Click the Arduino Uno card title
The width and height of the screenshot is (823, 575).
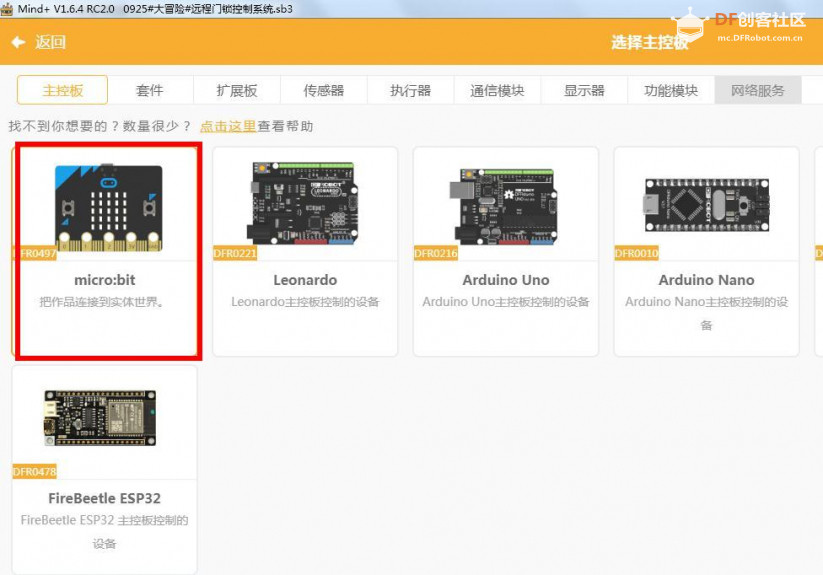[x=506, y=280]
